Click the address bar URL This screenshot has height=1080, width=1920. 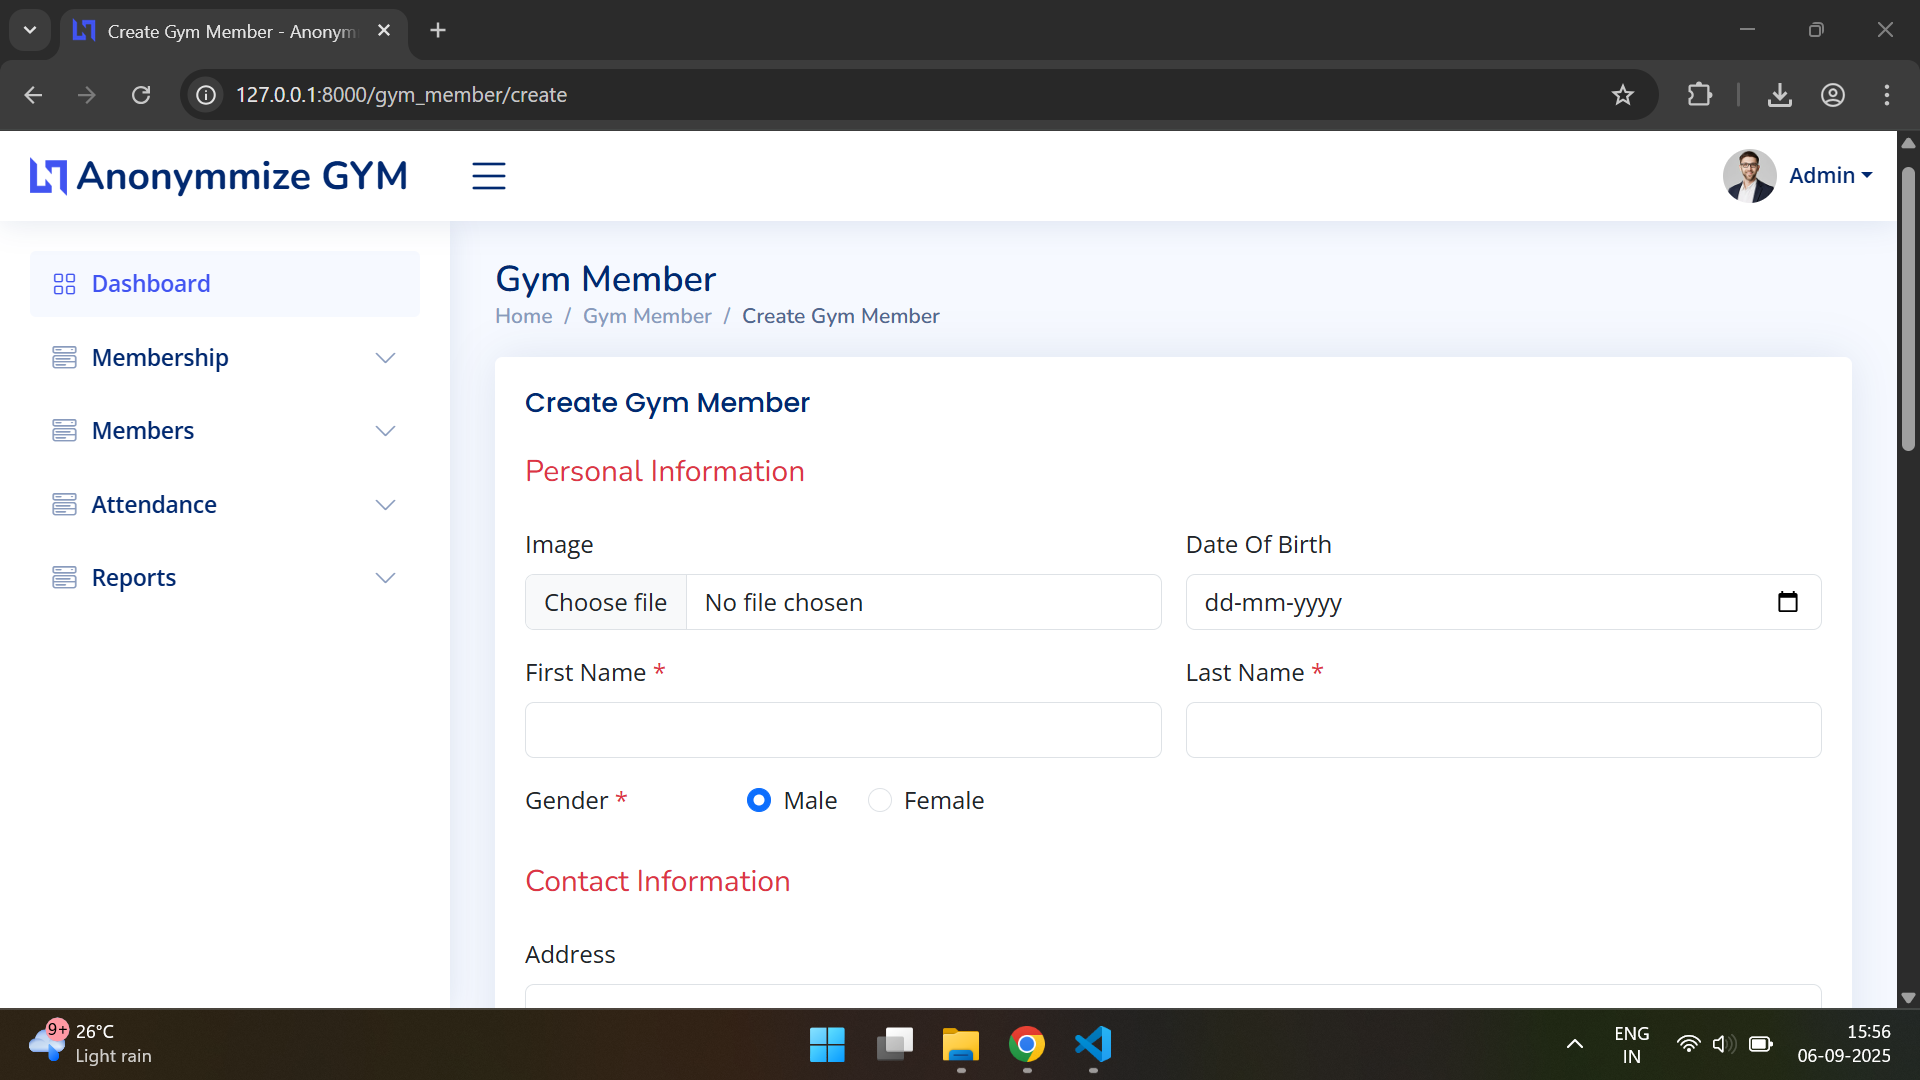401,95
